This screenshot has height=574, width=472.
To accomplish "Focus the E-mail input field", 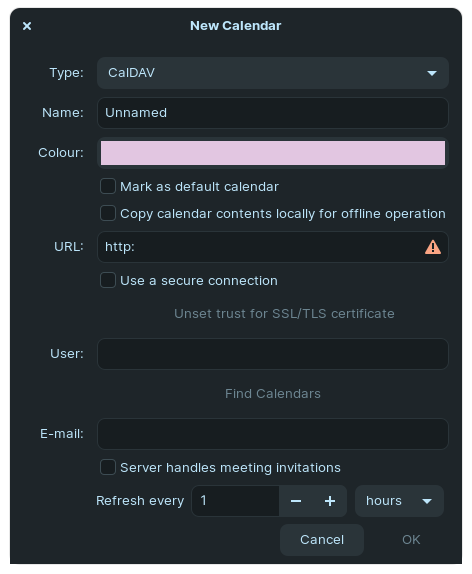I will [273, 434].
